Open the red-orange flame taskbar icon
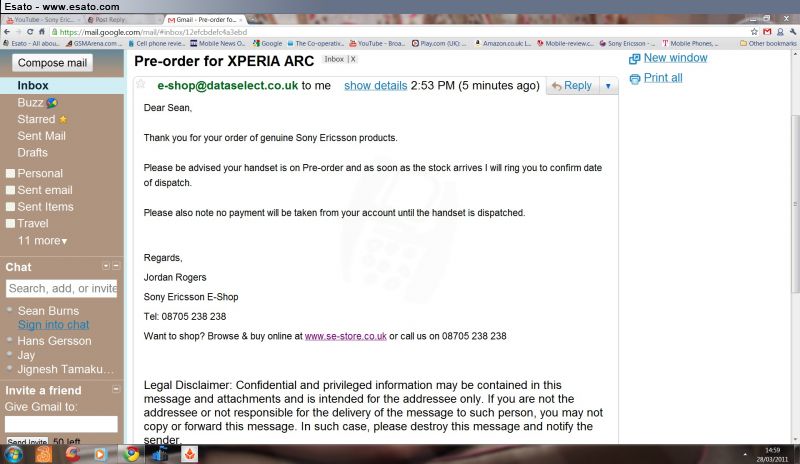This screenshot has height=464, width=800. [x=190, y=454]
